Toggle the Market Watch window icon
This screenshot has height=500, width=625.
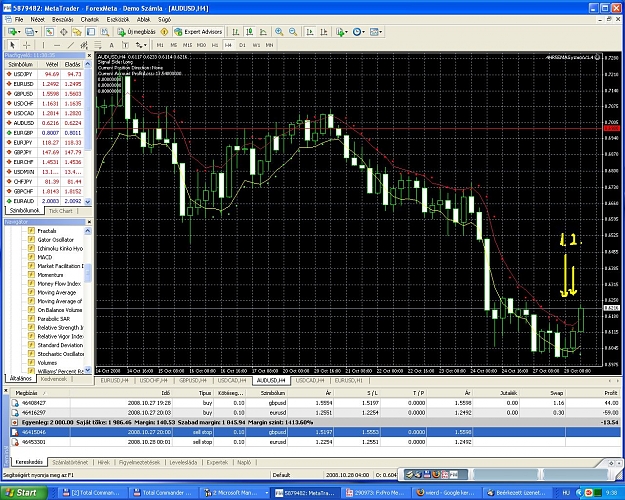point(49,32)
